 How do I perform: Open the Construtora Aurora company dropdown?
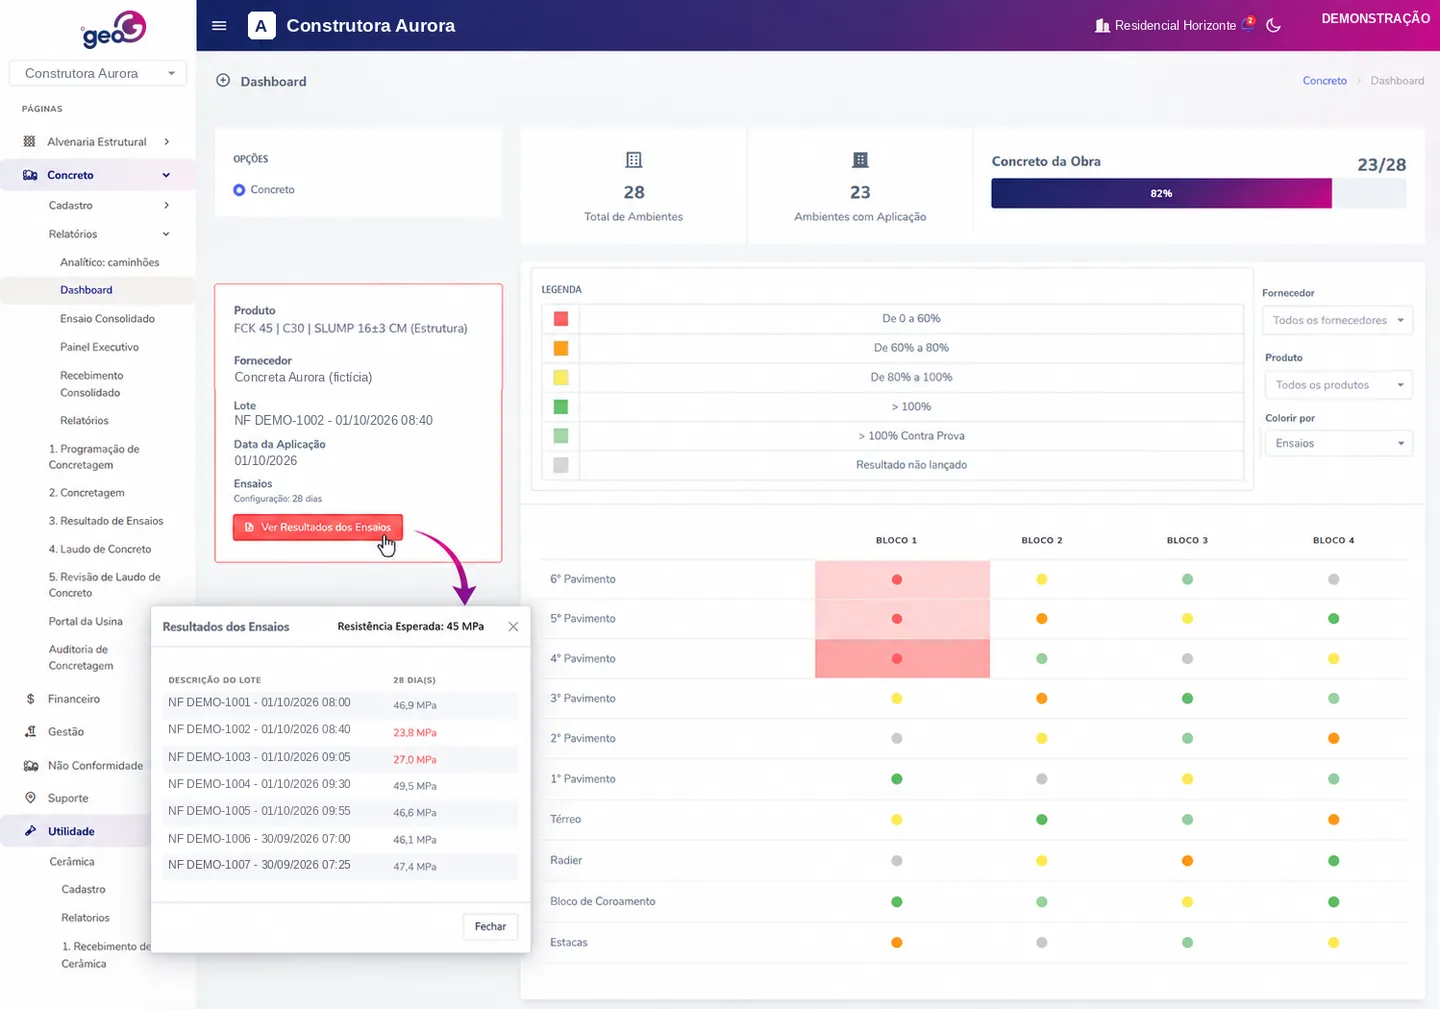click(x=98, y=73)
